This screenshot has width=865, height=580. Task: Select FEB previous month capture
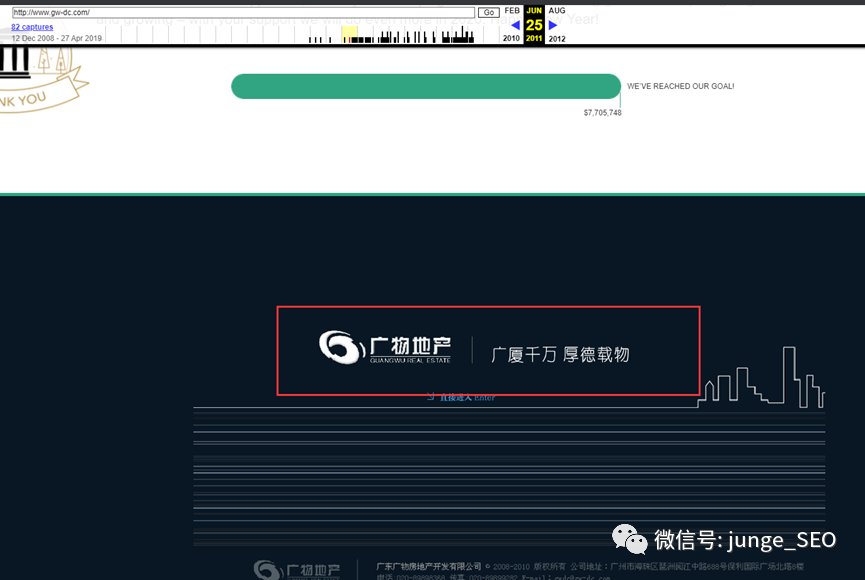pos(512,10)
